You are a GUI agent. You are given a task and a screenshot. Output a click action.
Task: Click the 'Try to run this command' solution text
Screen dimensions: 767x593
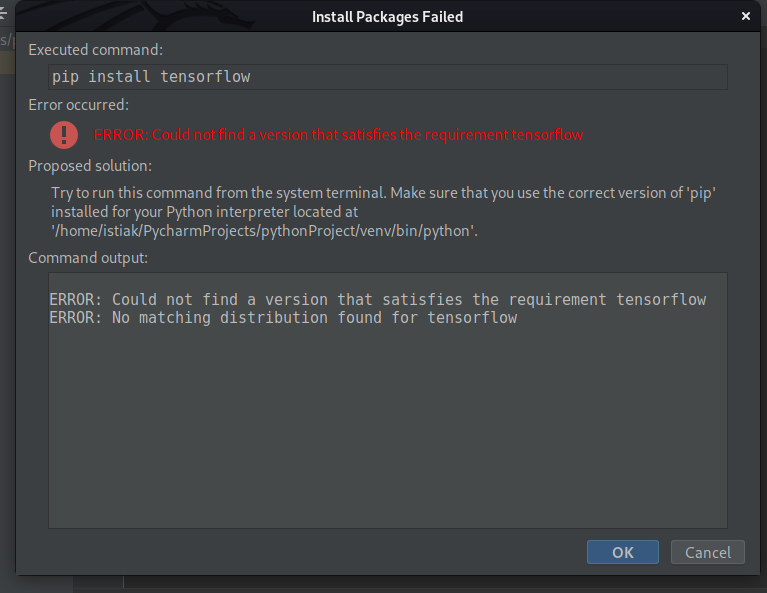tap(384, 193)
